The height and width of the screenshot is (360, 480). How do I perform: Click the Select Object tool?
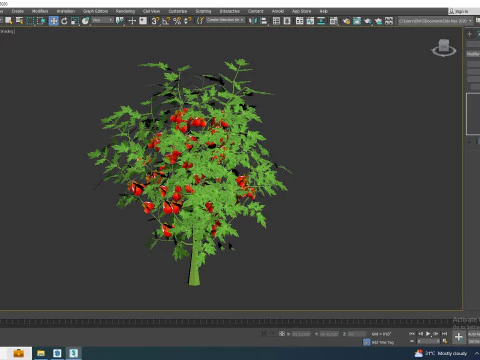tap(9, 21)
